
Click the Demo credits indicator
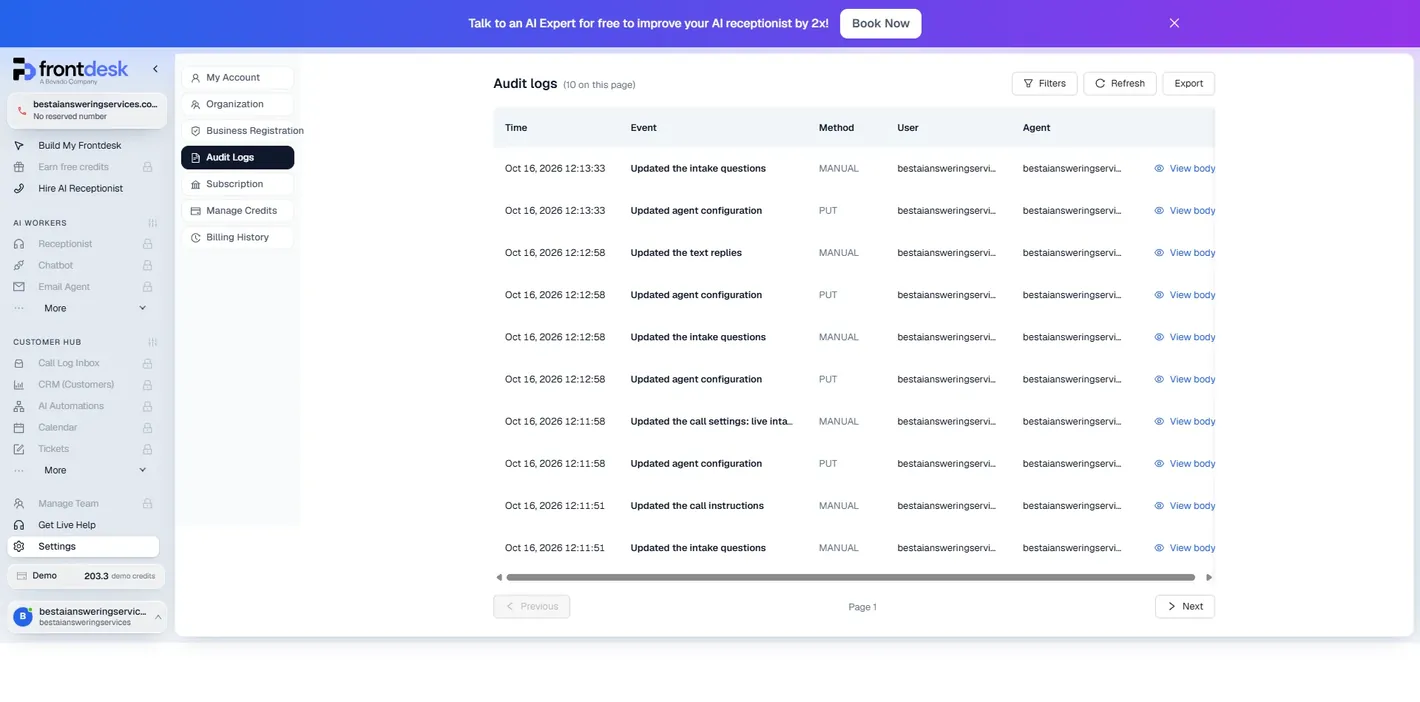[86, 576]
